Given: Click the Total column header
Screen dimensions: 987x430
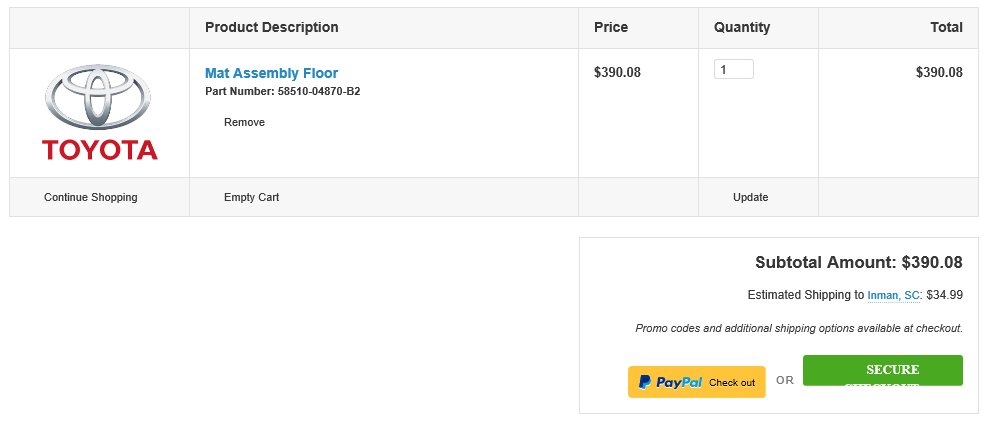Looking at the screenshot, I should (946, 27).
